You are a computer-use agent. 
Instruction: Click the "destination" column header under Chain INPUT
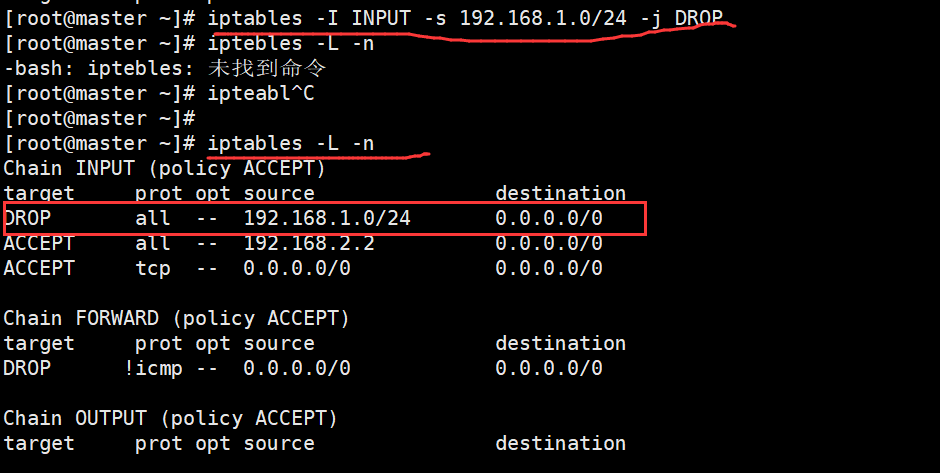560,193
